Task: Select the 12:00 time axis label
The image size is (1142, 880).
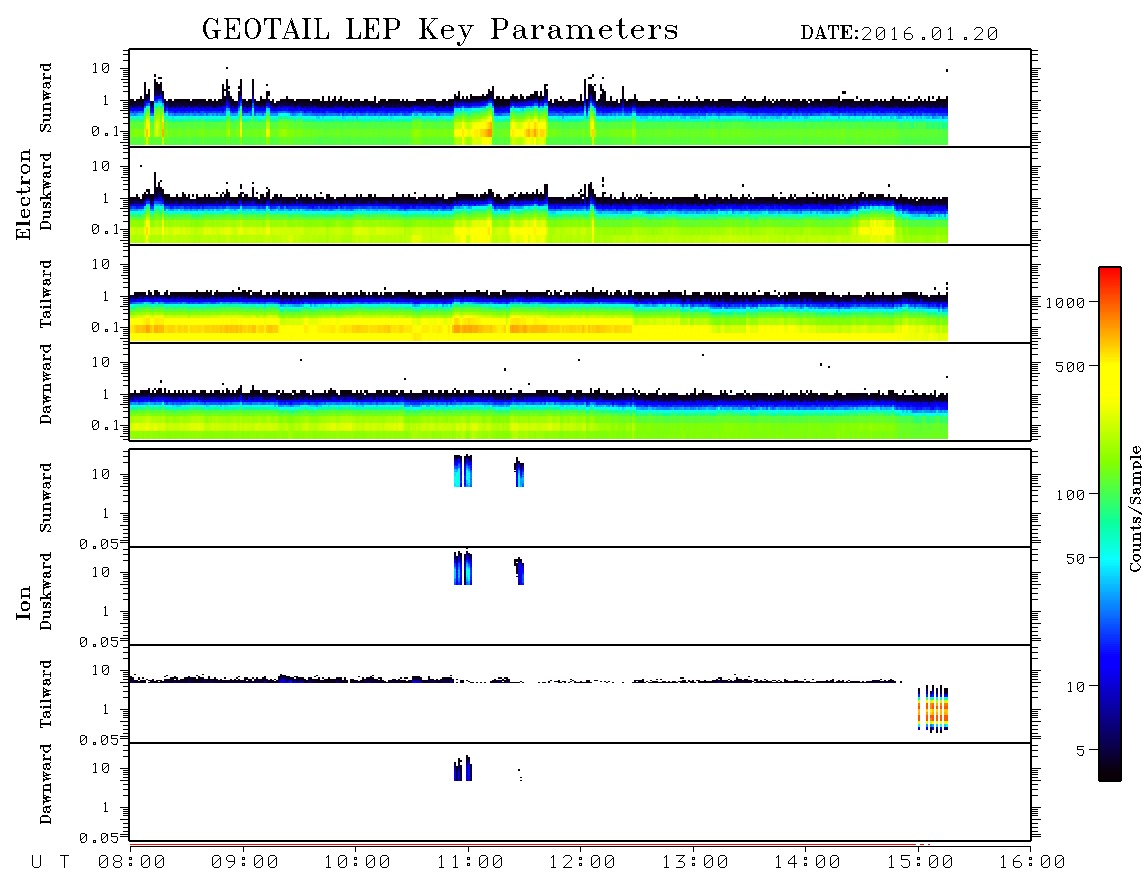Action: pyautogui.click(x=582, y=862)
